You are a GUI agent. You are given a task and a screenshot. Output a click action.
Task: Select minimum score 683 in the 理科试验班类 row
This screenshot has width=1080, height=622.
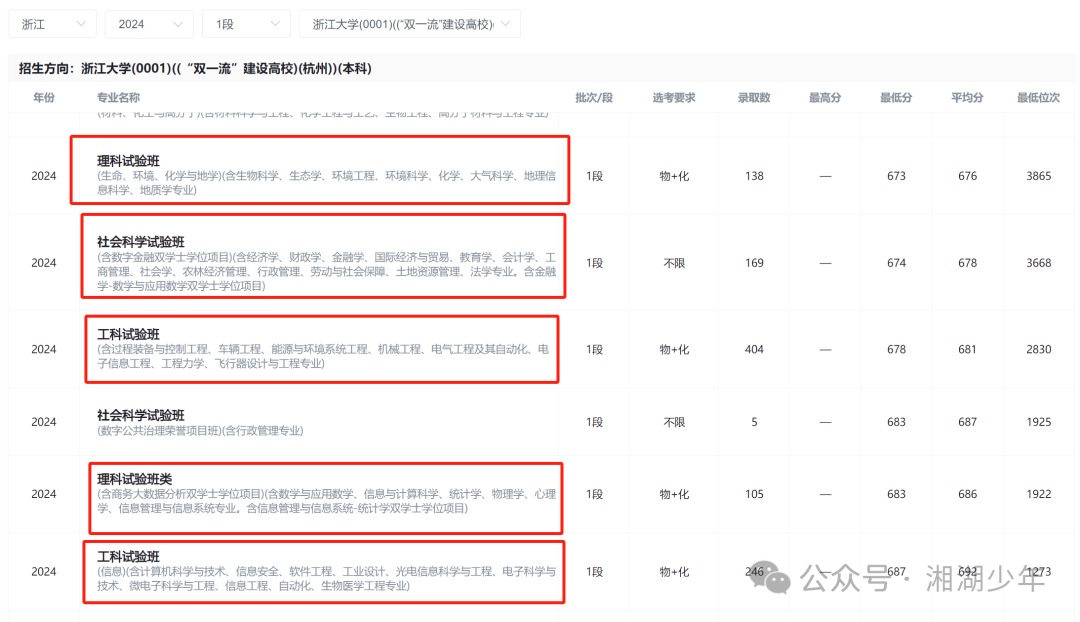pyautogui.click(x=896, y=494)
